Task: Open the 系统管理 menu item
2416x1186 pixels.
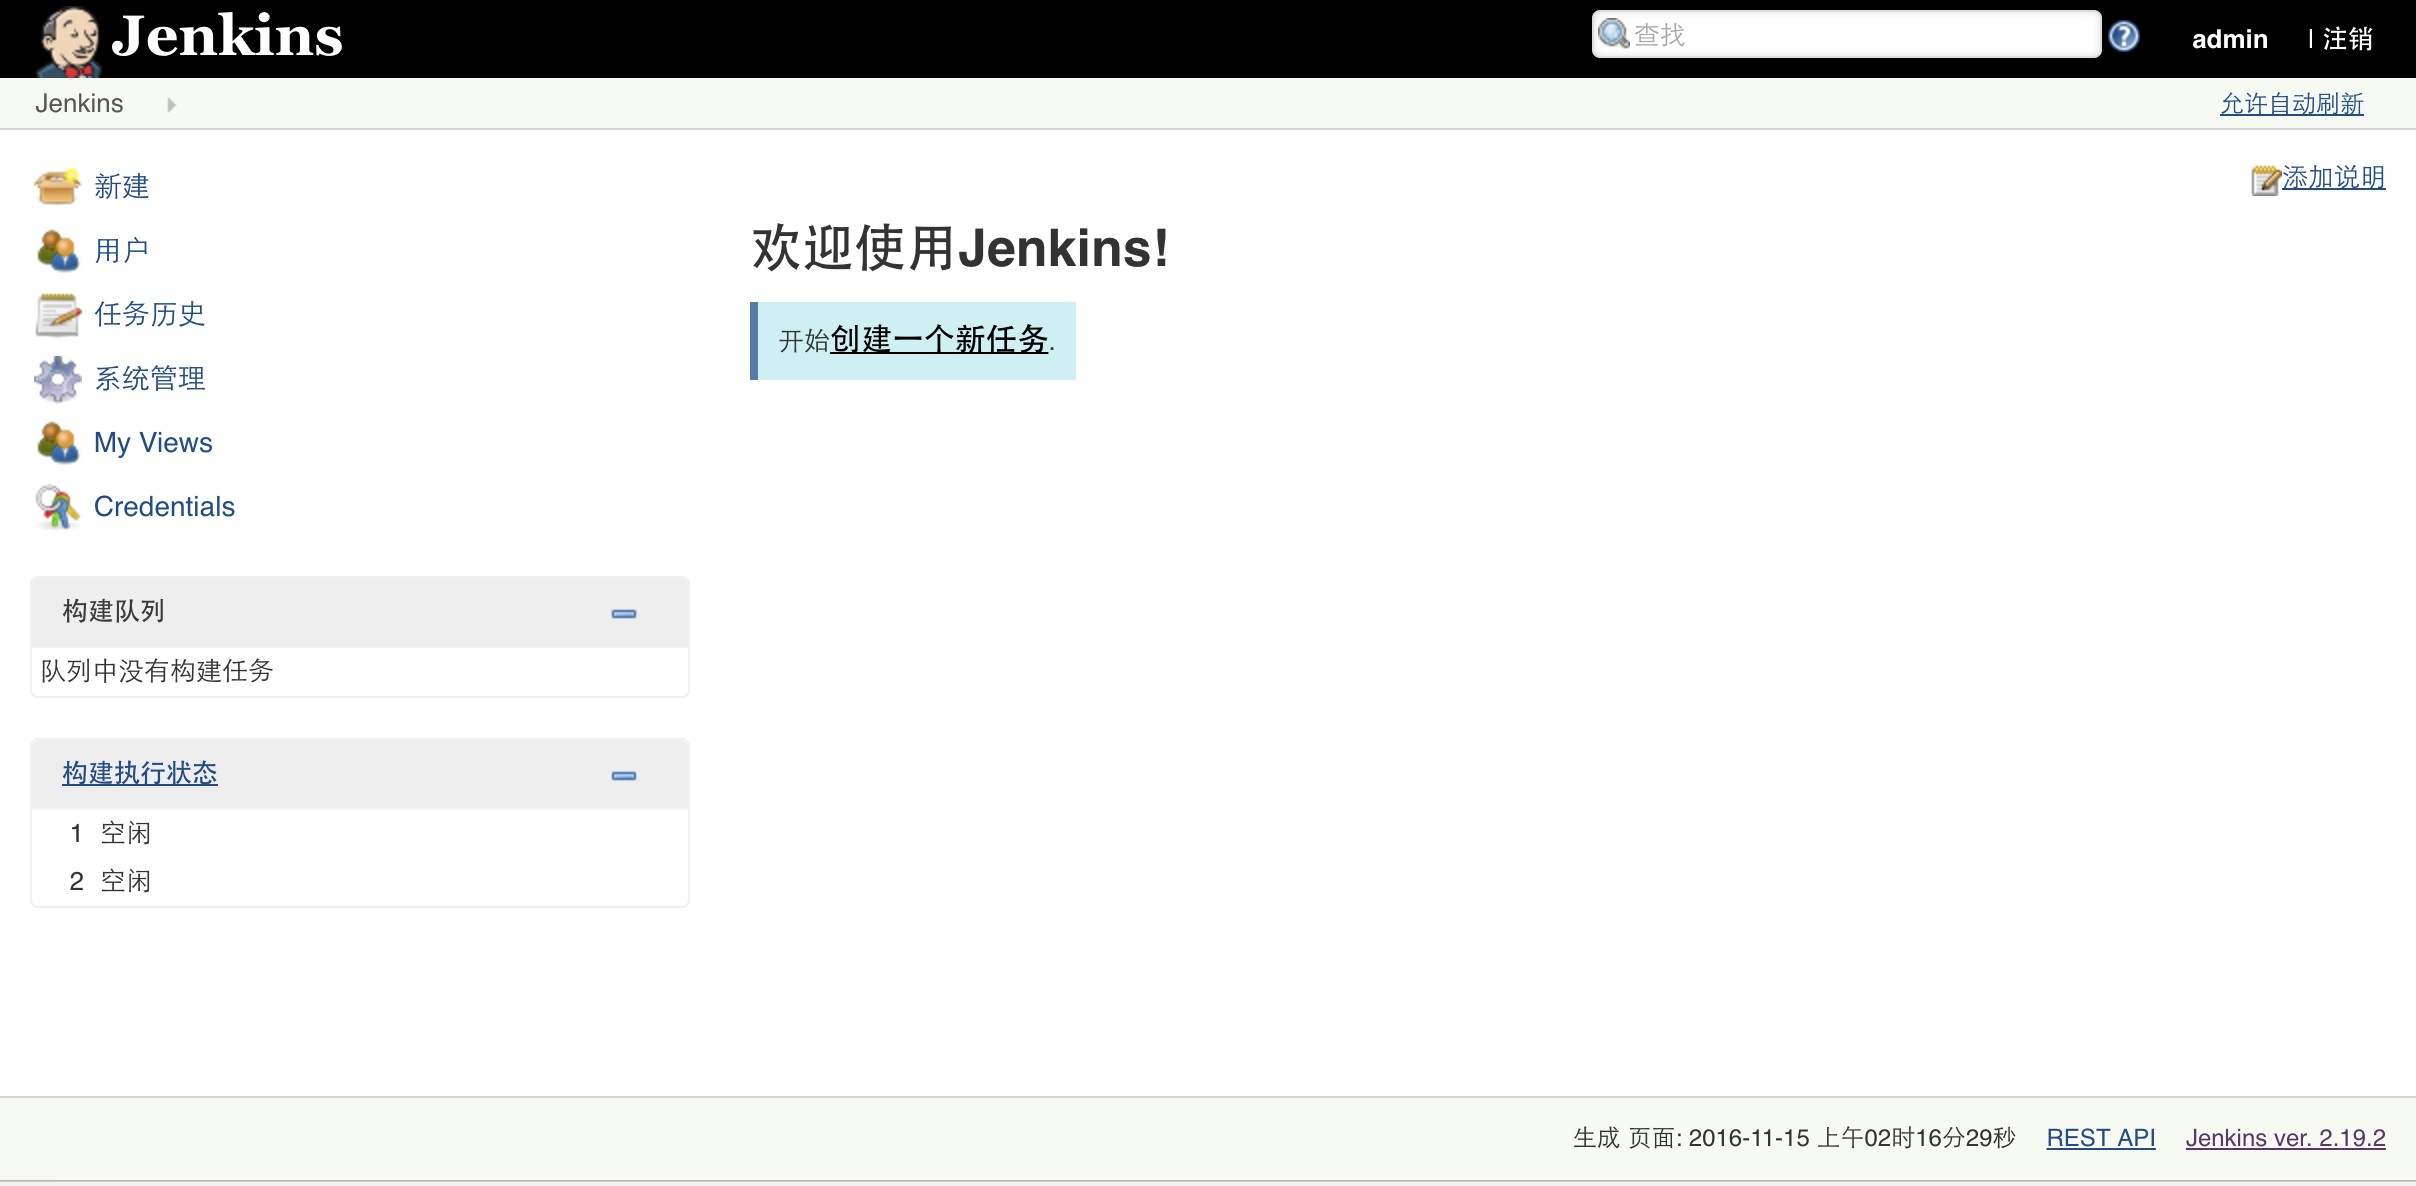Action: (150, 378)
